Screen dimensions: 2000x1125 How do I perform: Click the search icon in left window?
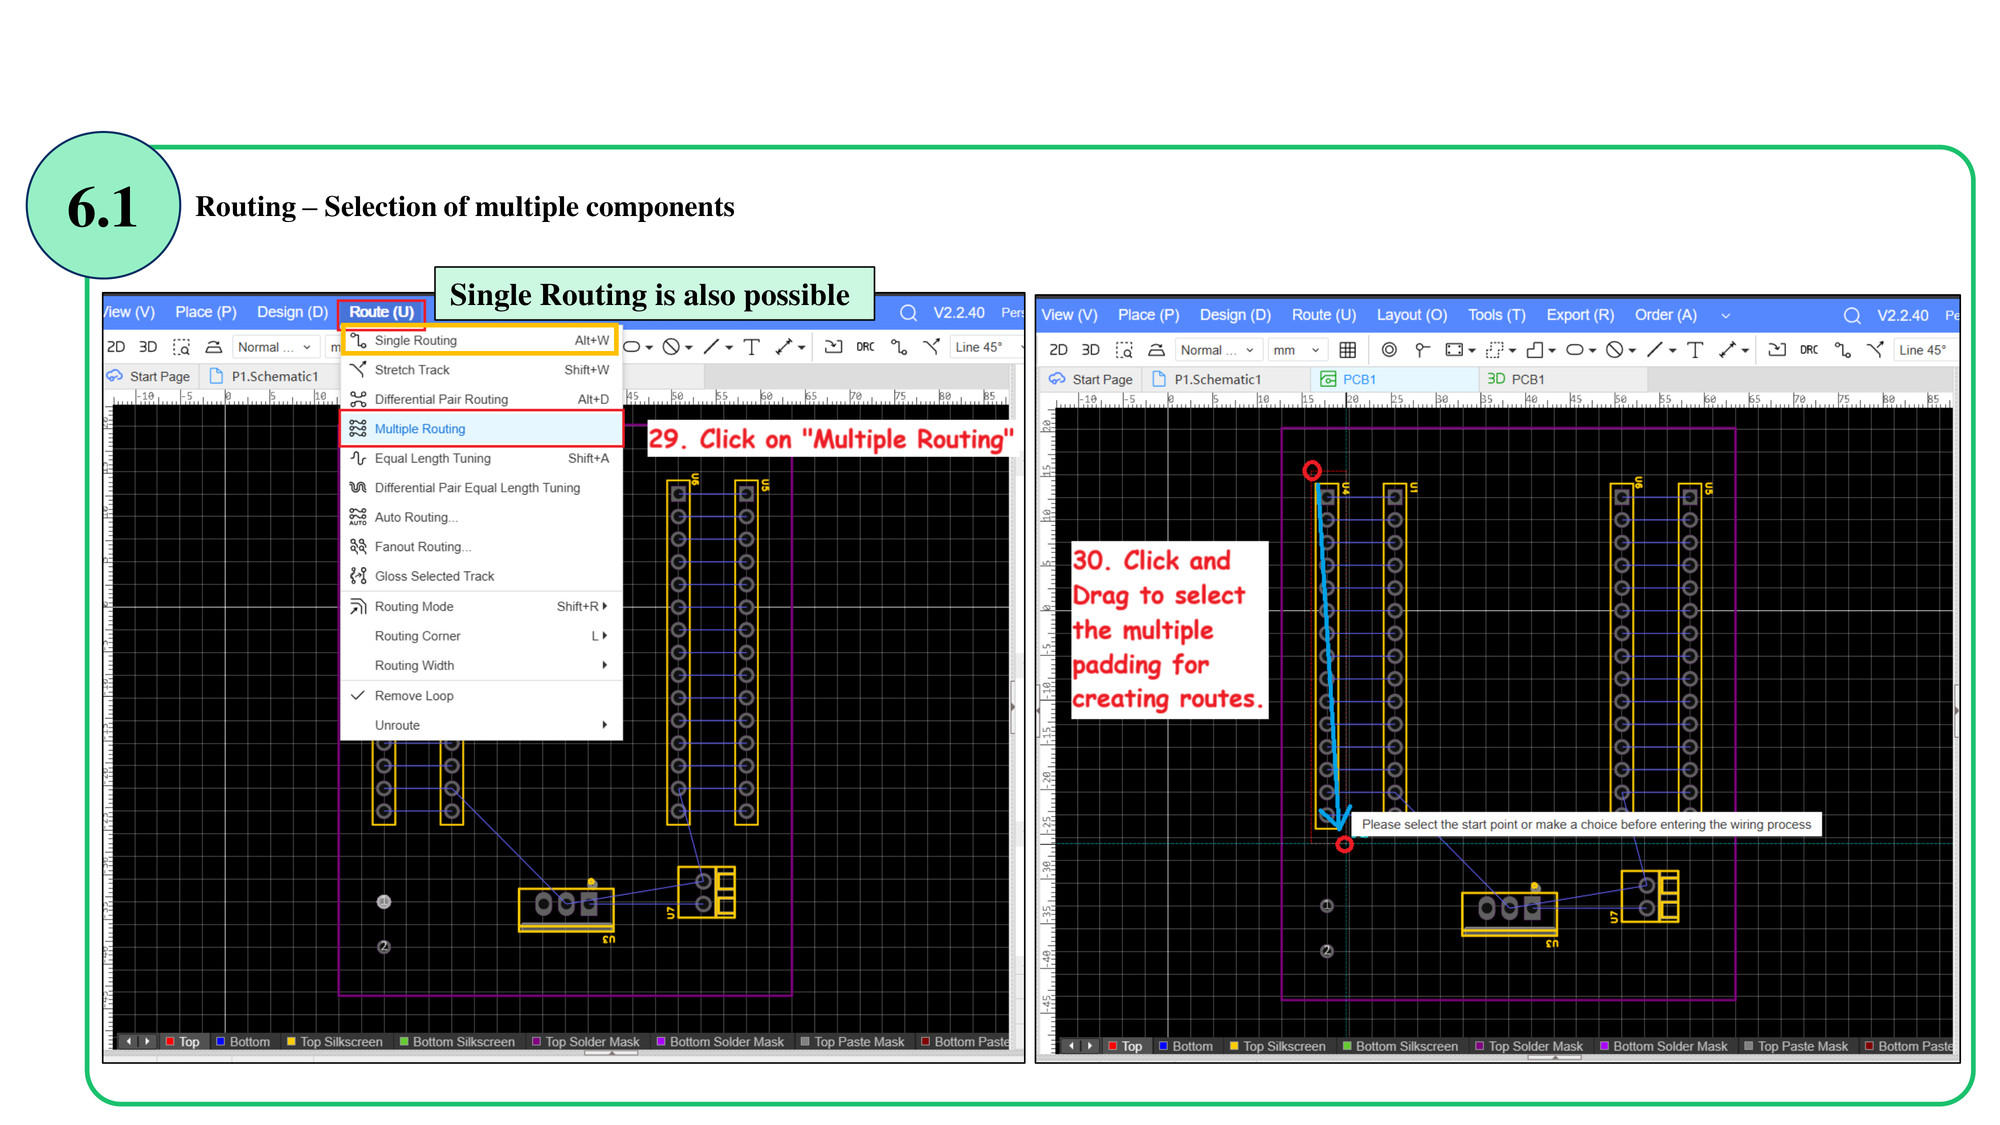908,313
